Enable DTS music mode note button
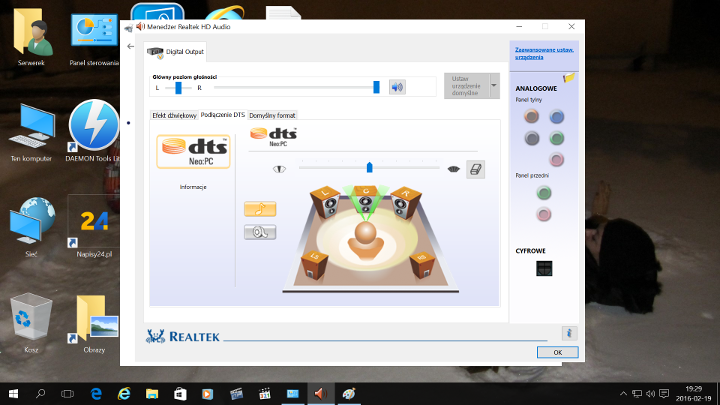Viewport: 720px width, 405px height. 260,209
